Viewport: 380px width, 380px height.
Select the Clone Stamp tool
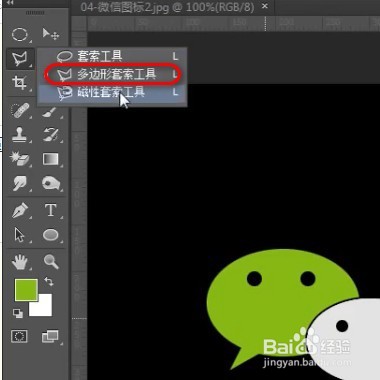click(x=20, y=135)
